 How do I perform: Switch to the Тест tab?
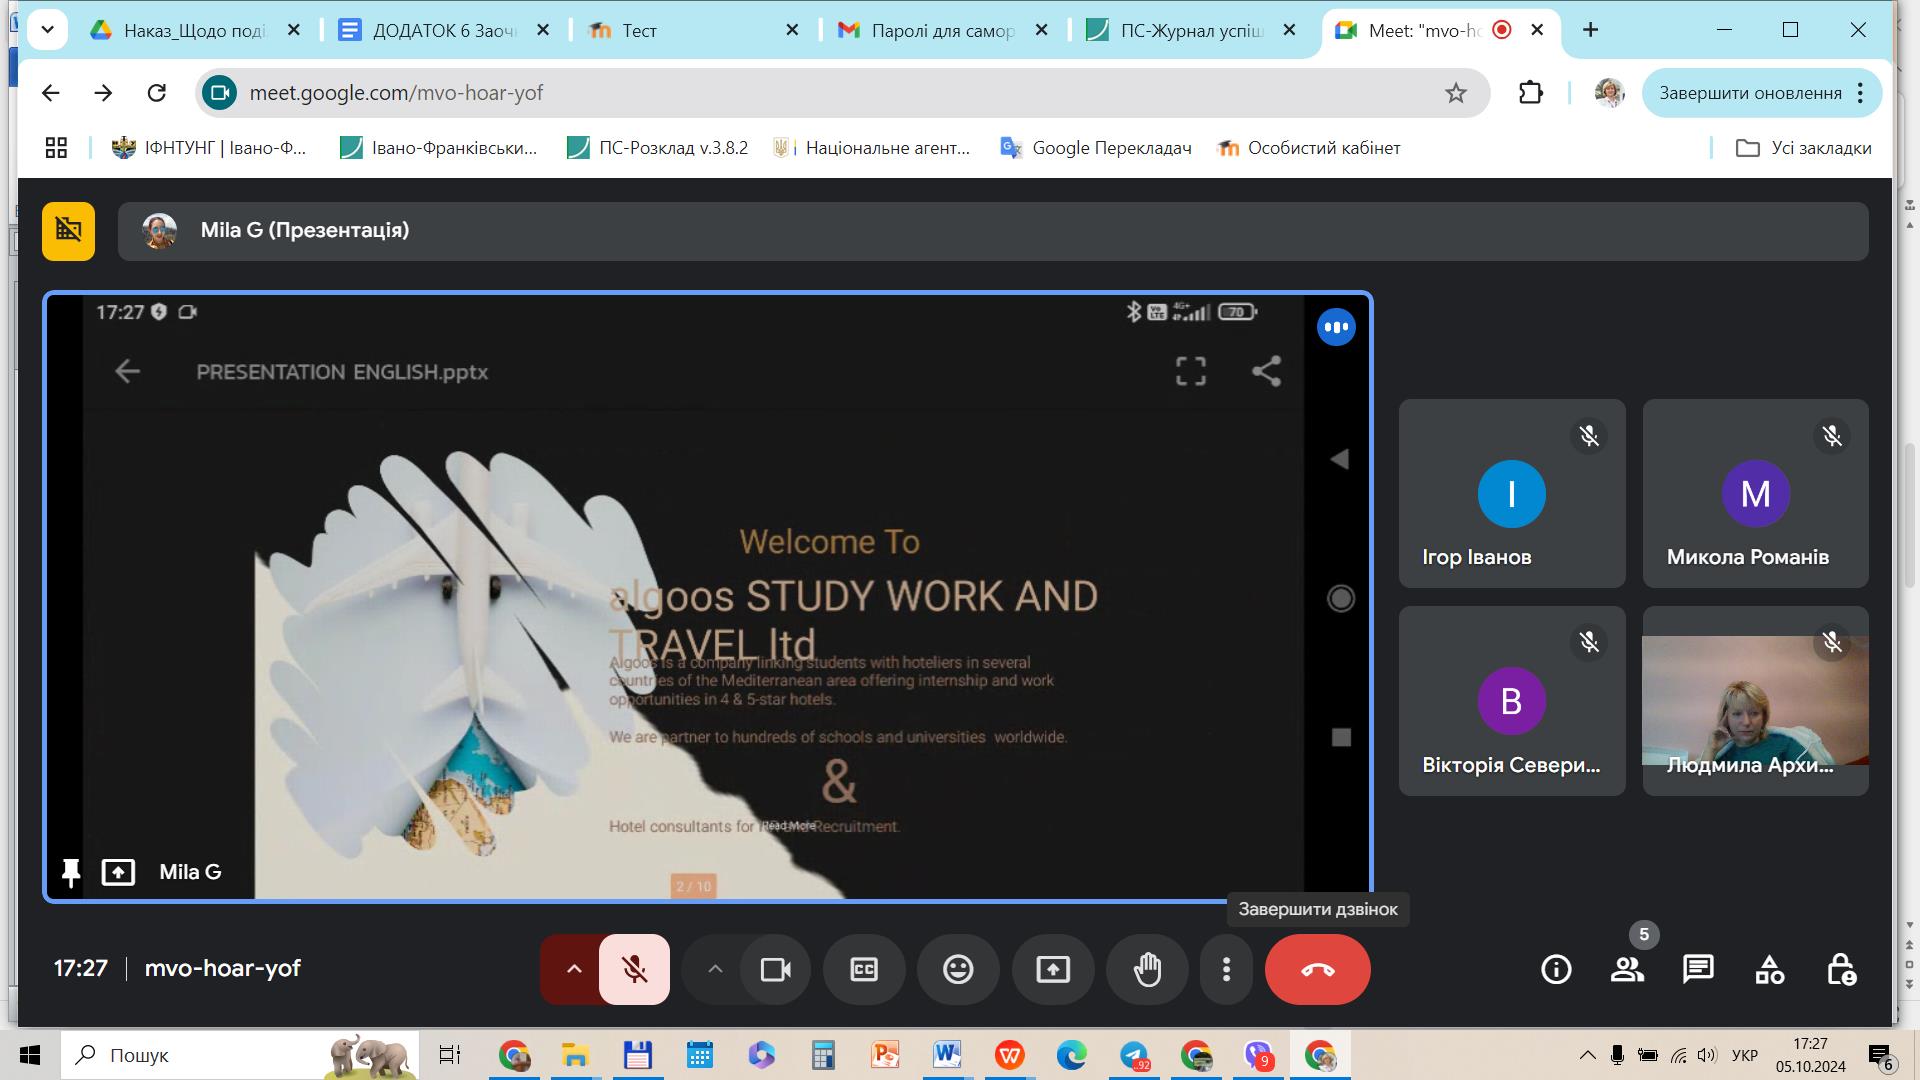pyautogui.click(x=693, y=30)
